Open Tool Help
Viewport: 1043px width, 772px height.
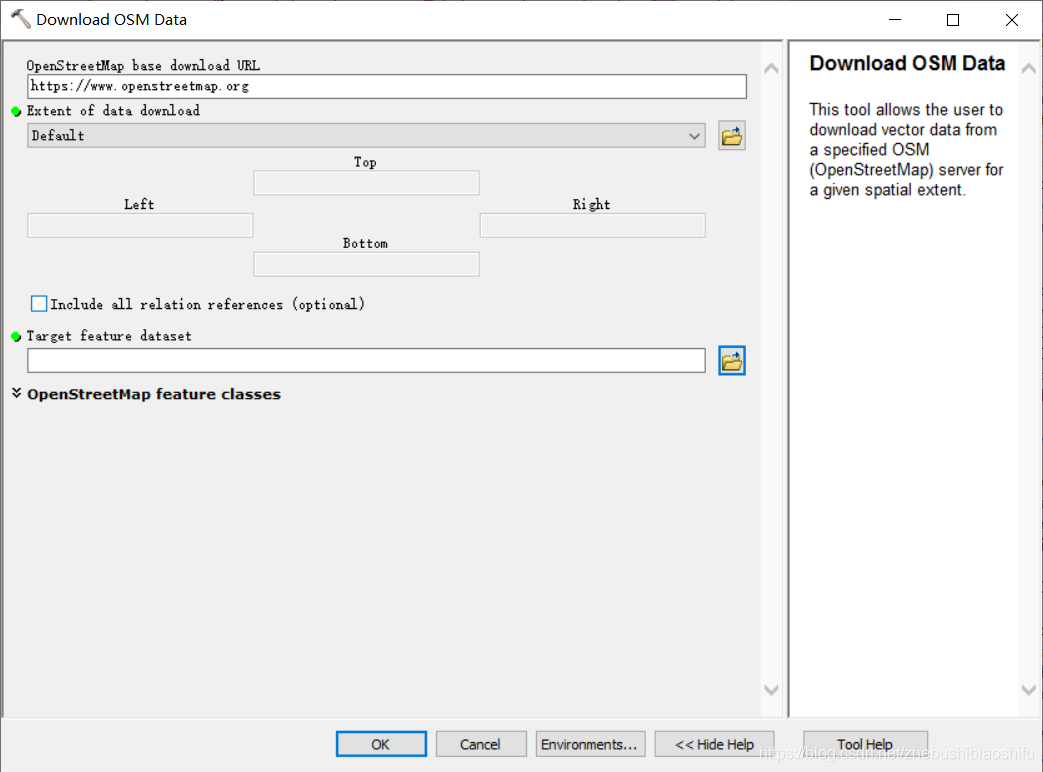[x=865, y=744]
